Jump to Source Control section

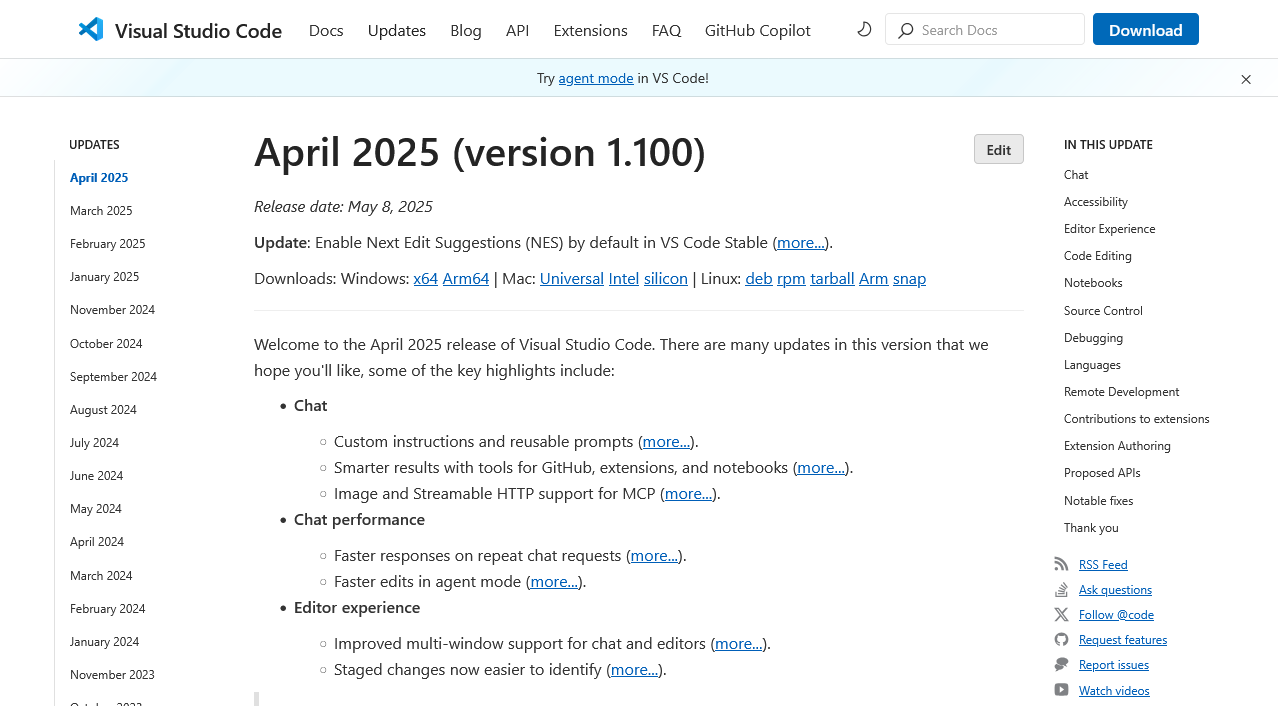click(x=1103, y=311)
